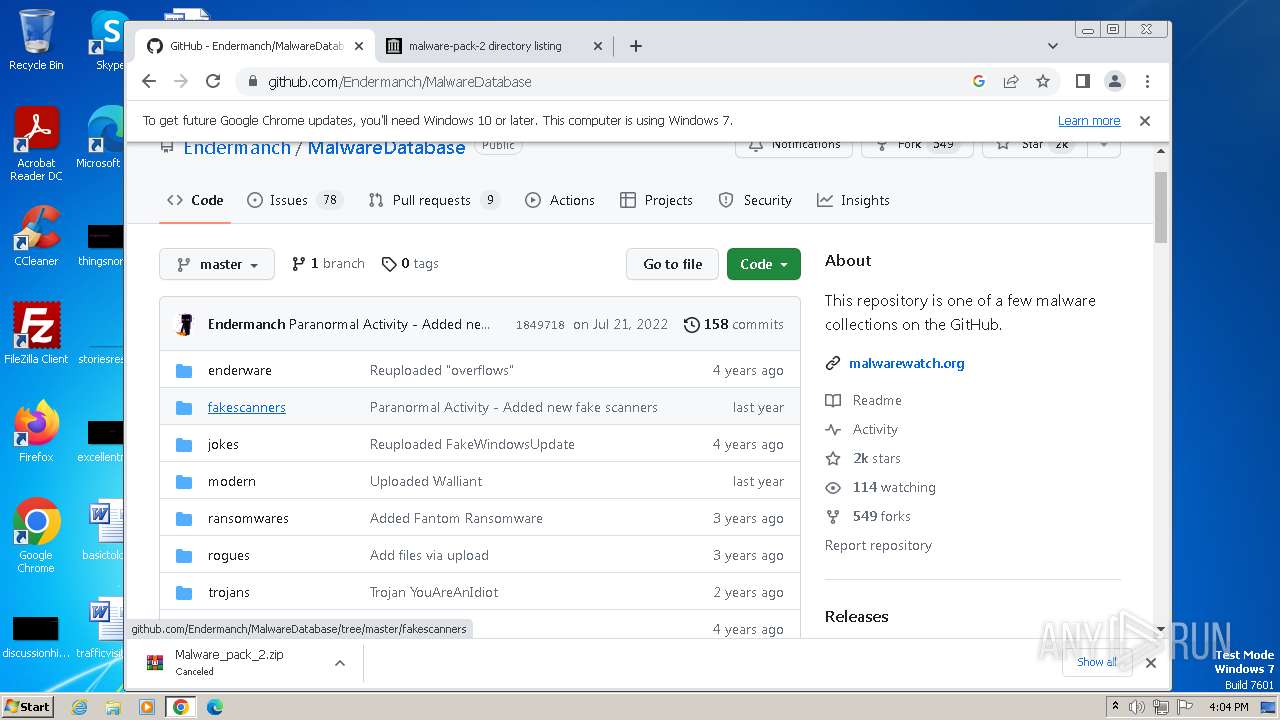This screenshot has height=720, width=1280.
Task: Open the Pull requests tab
Action: [x=433, y=200]
